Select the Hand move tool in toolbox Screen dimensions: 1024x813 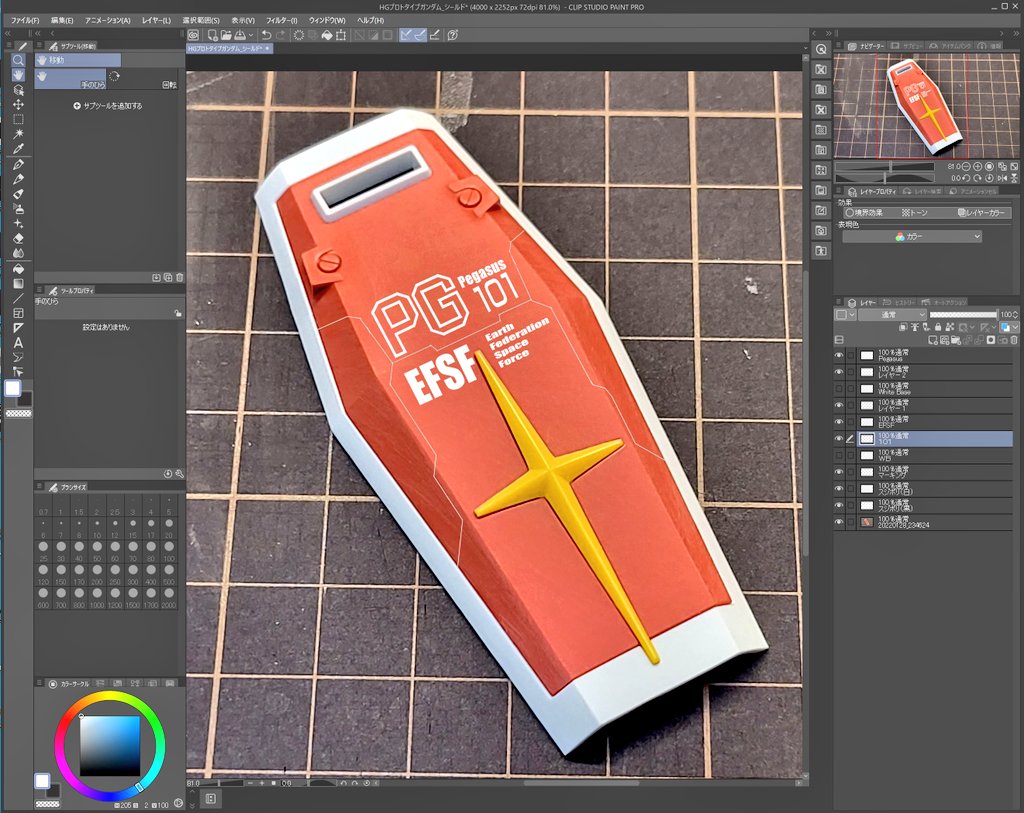(x=18, y=75)
